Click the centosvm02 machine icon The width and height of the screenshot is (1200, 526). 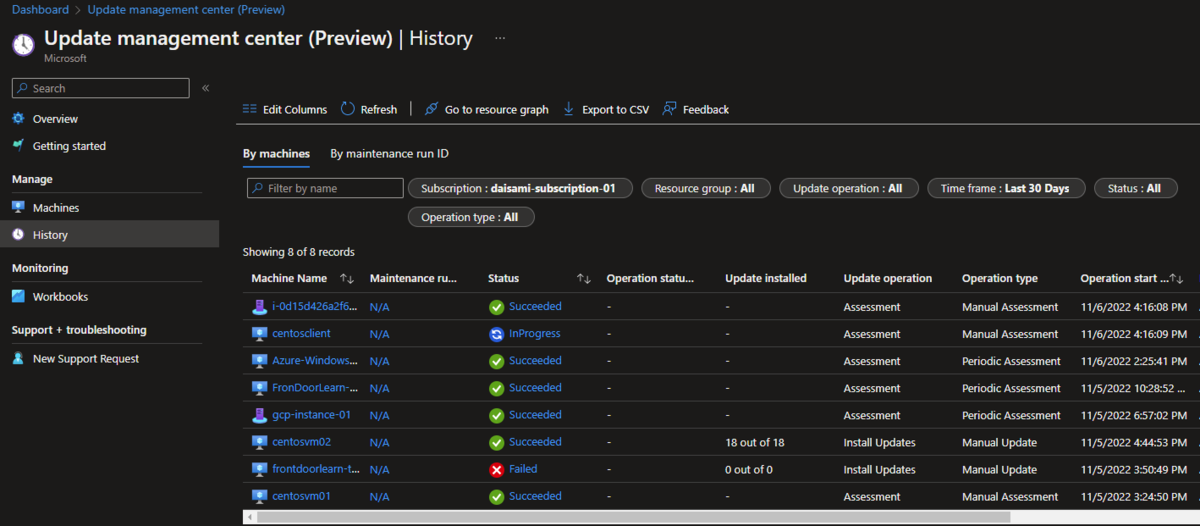[259, 442]
